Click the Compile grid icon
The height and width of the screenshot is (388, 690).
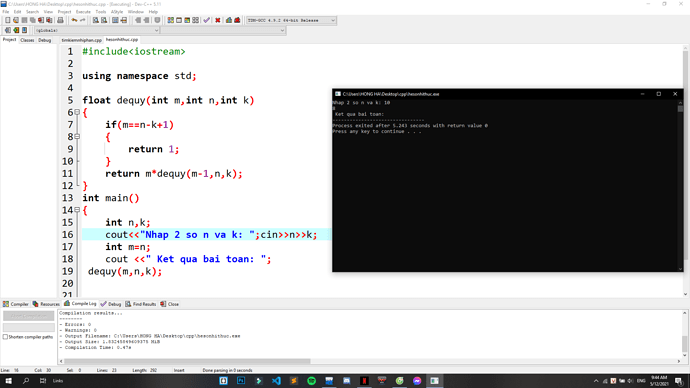(x=171, y=20)
